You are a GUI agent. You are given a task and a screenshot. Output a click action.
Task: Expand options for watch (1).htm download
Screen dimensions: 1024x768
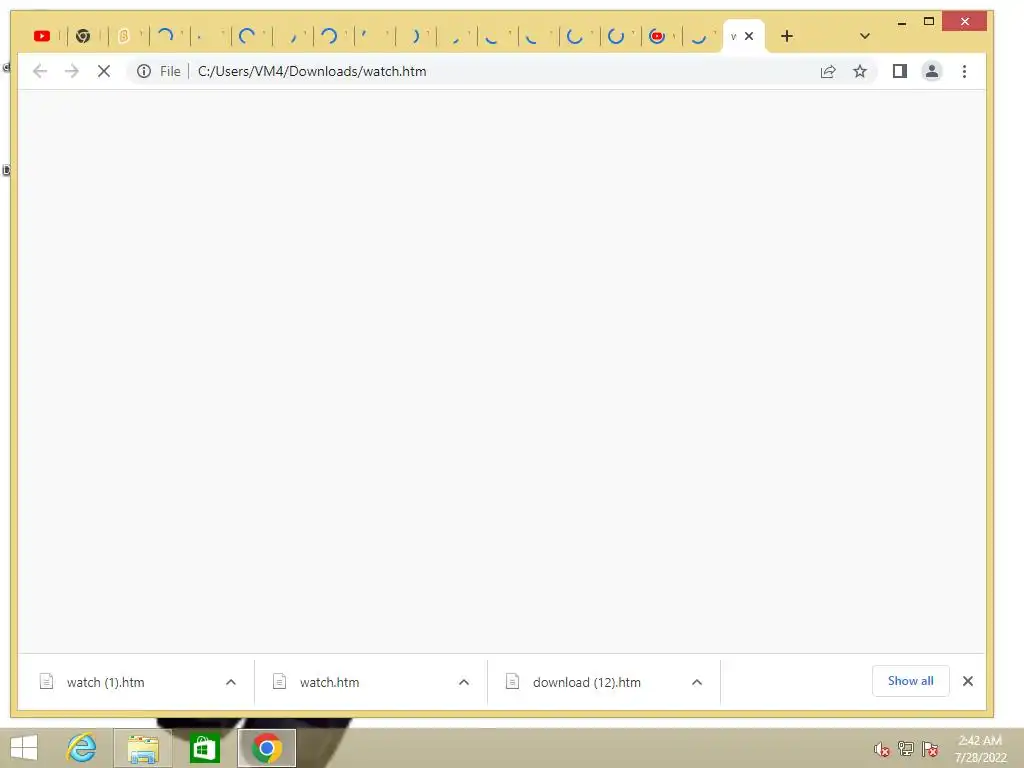(231, 682)
